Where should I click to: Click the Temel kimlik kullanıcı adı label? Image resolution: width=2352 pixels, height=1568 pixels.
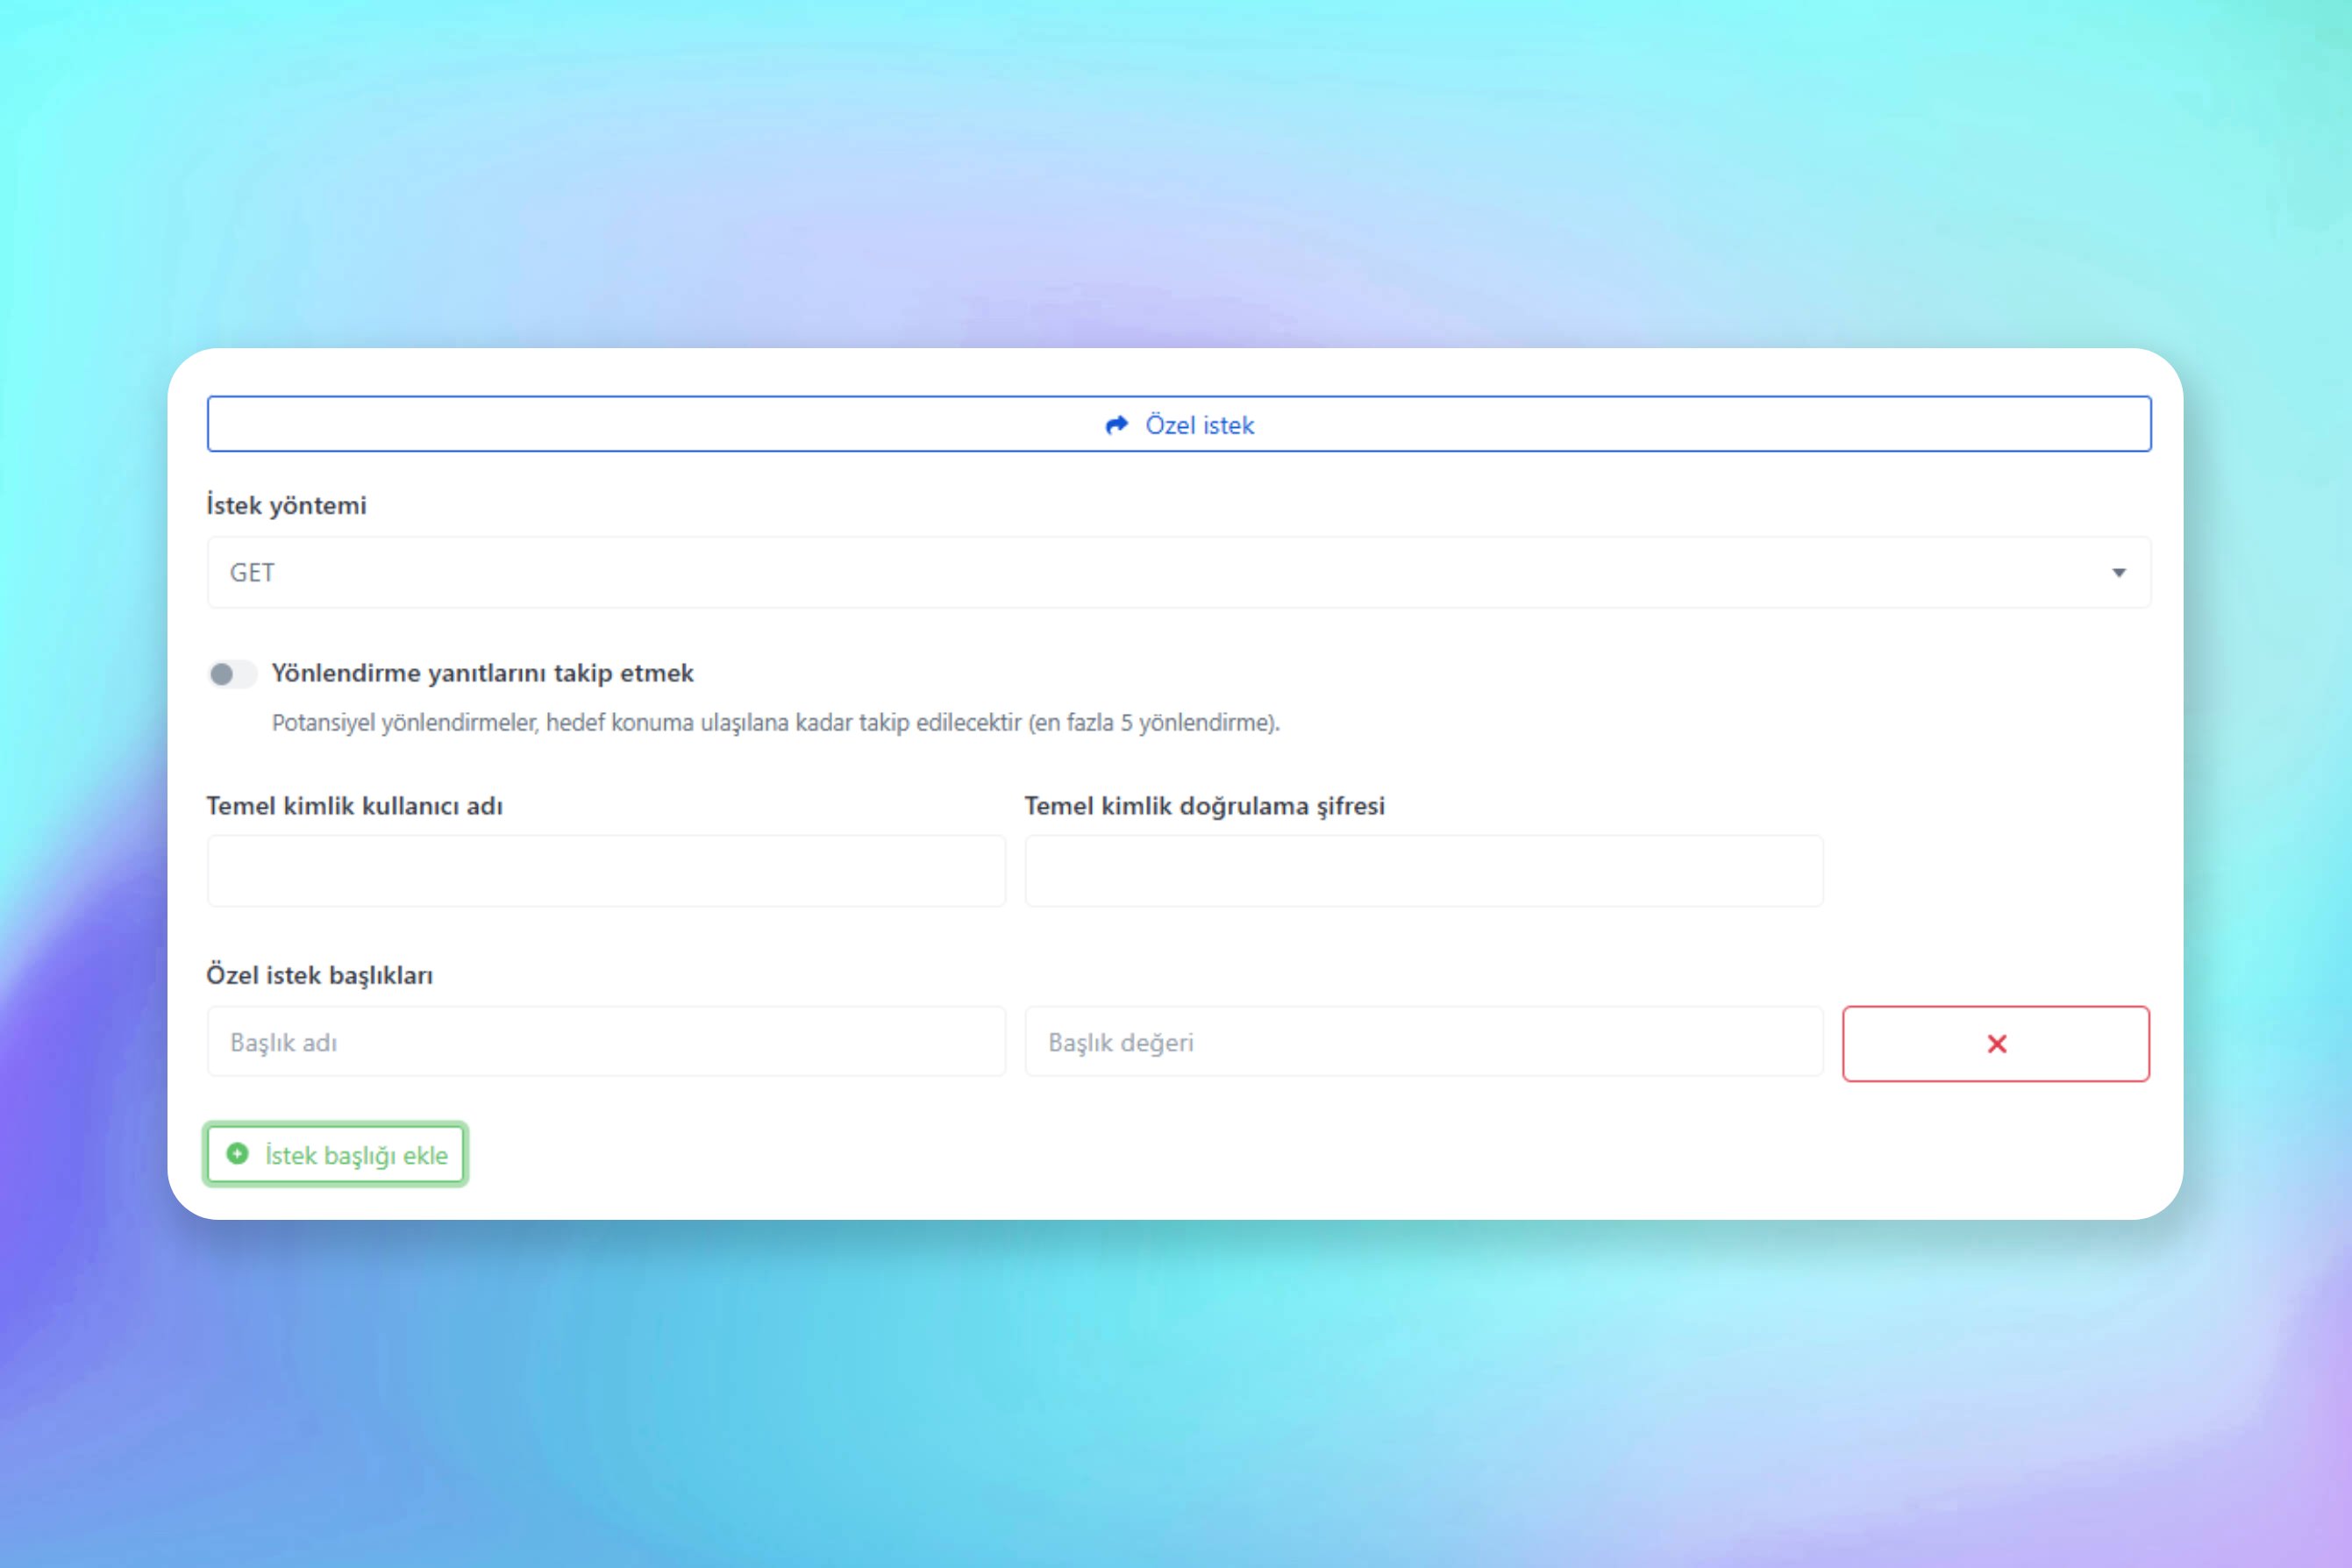[x=354, y=806]
